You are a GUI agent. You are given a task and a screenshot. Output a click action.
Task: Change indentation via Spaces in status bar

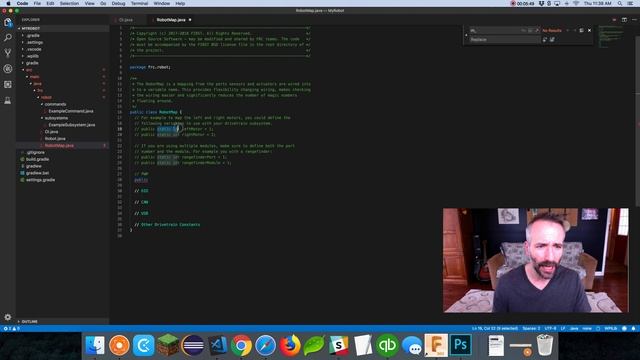pyautogui.click(x=531, y=329)
